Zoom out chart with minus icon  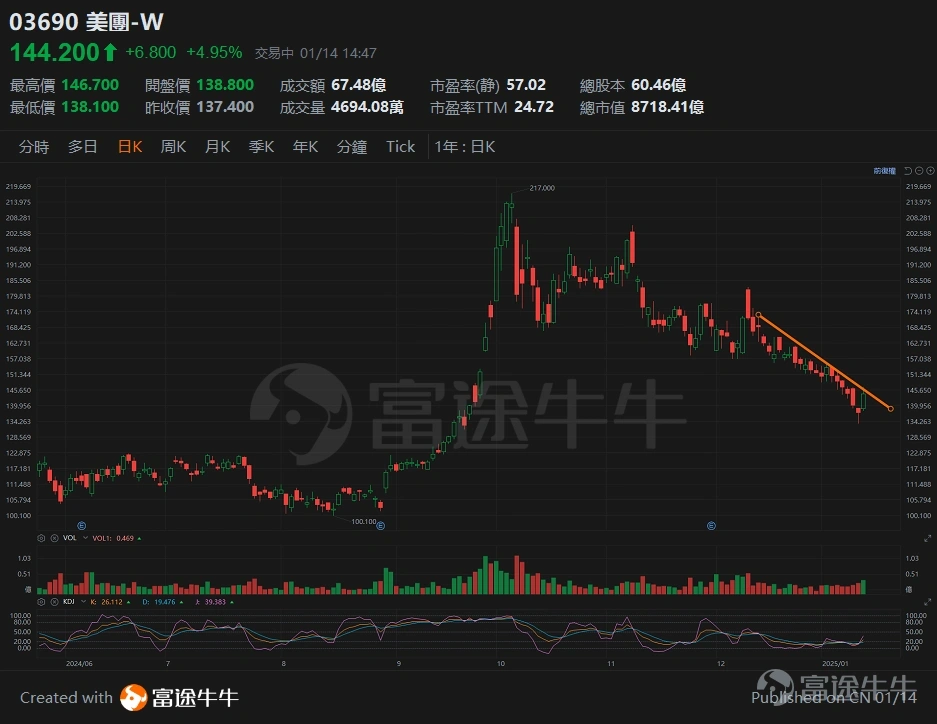point(919,171)
